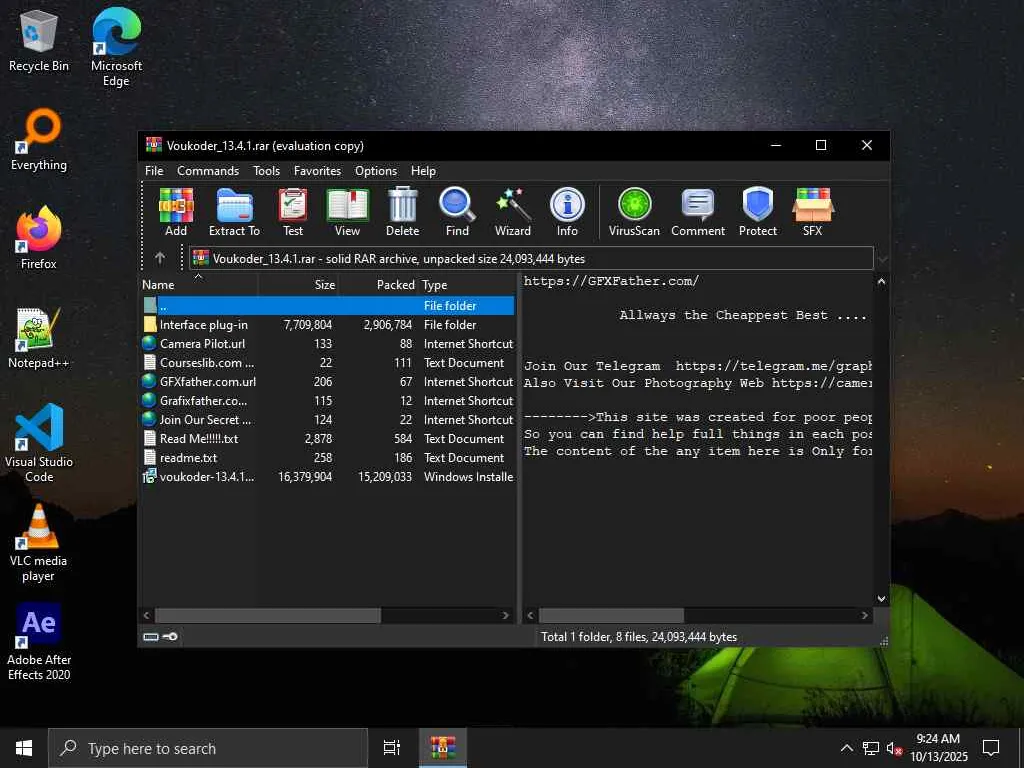The height and width of the screenshot is (768, 1024).
Task: Sort by Name column header
Action: (x=199, y=285)
